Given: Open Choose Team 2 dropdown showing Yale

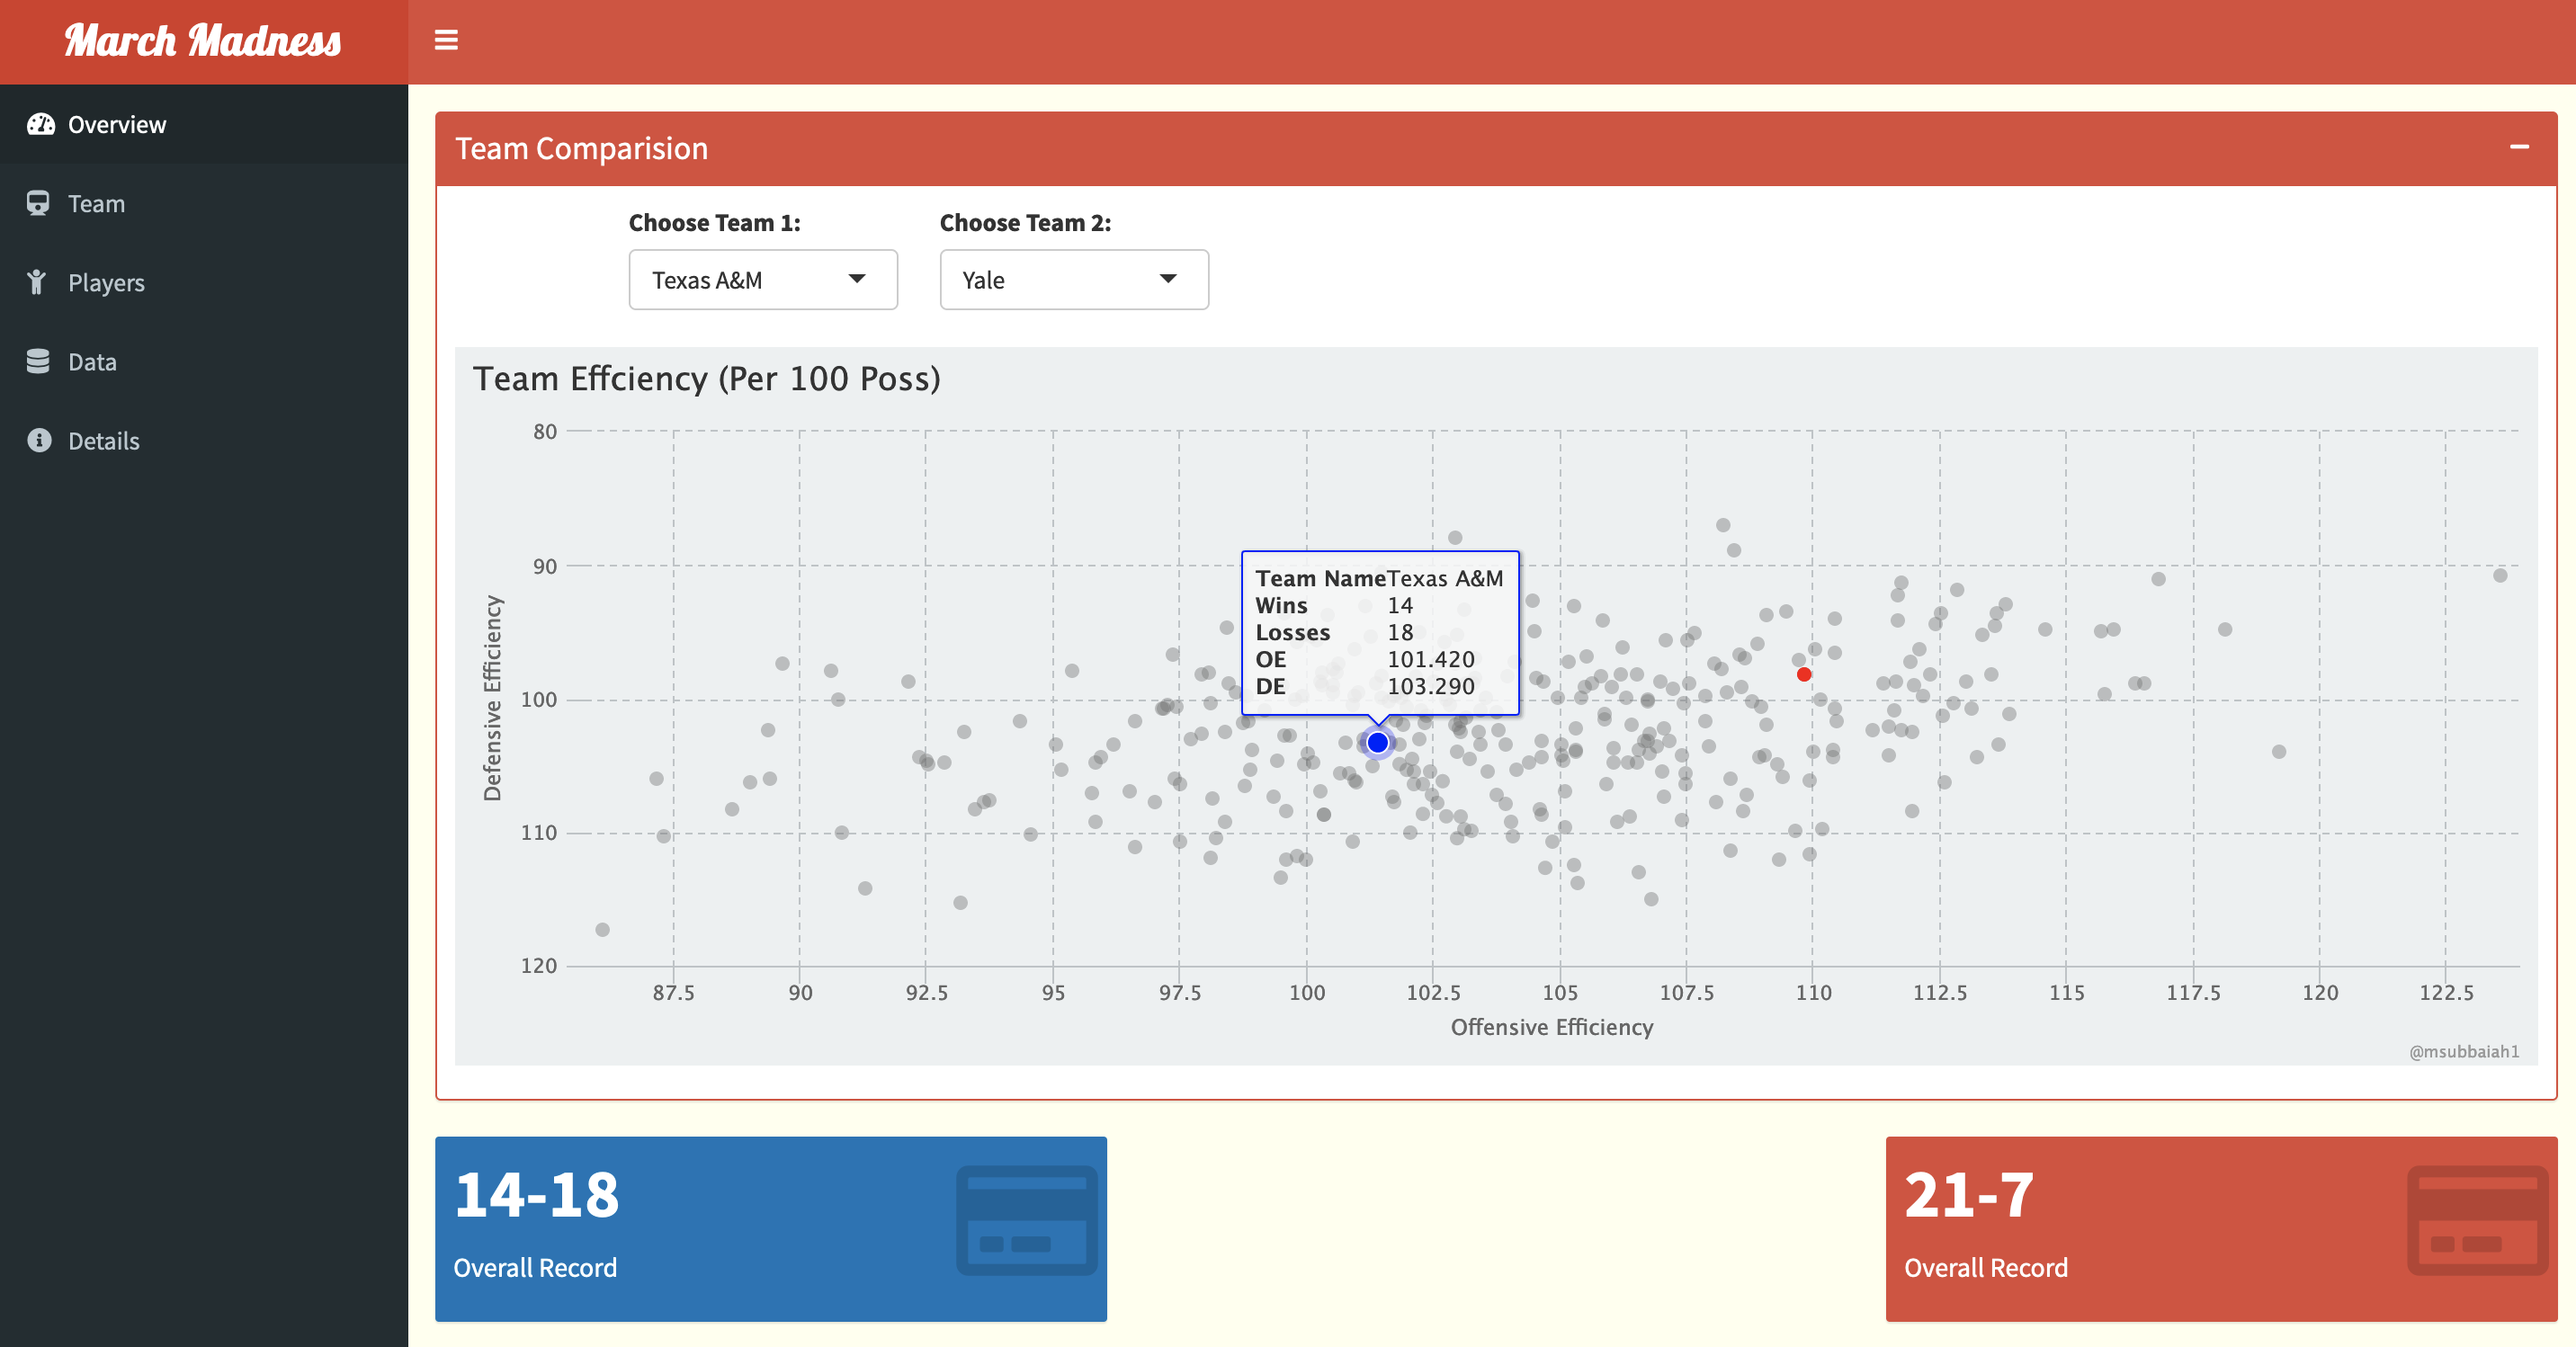Looking at the screenshot, I should [1074, 280].
